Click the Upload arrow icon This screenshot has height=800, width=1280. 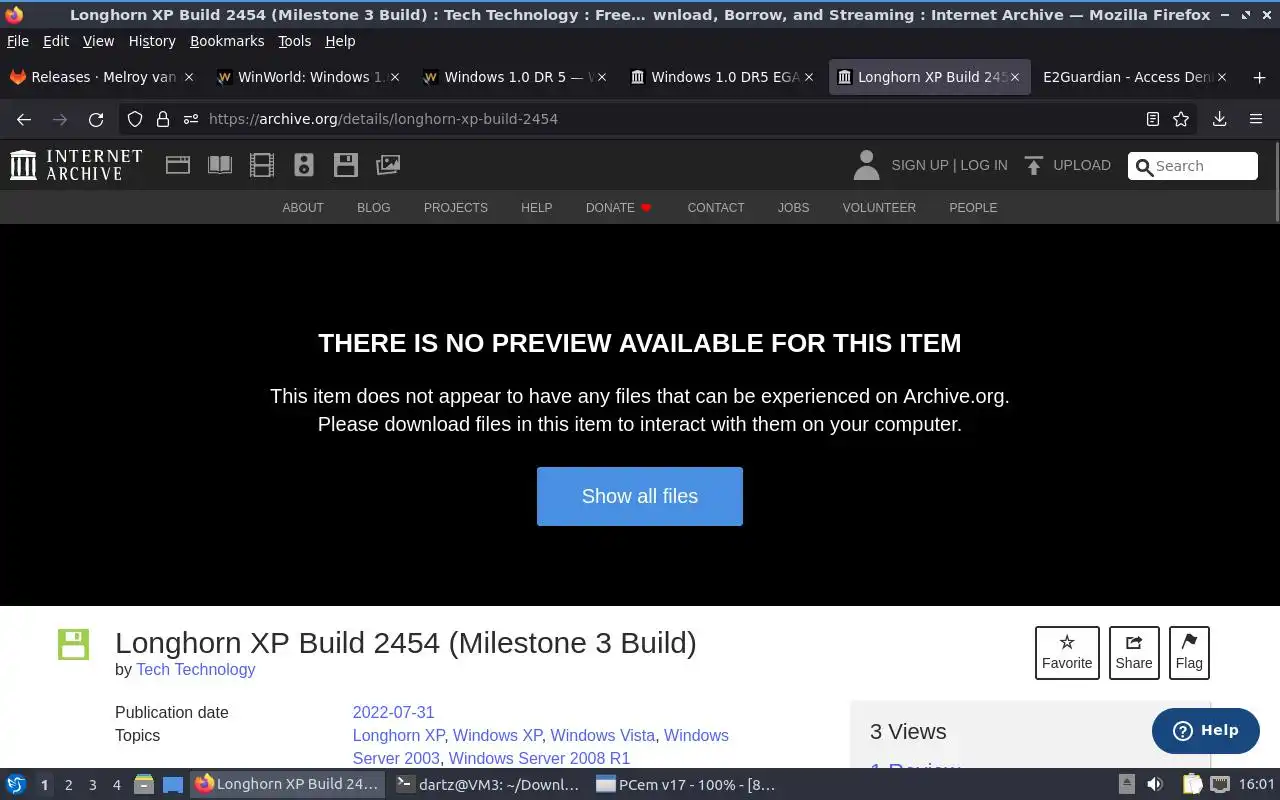click(1034, 165)
